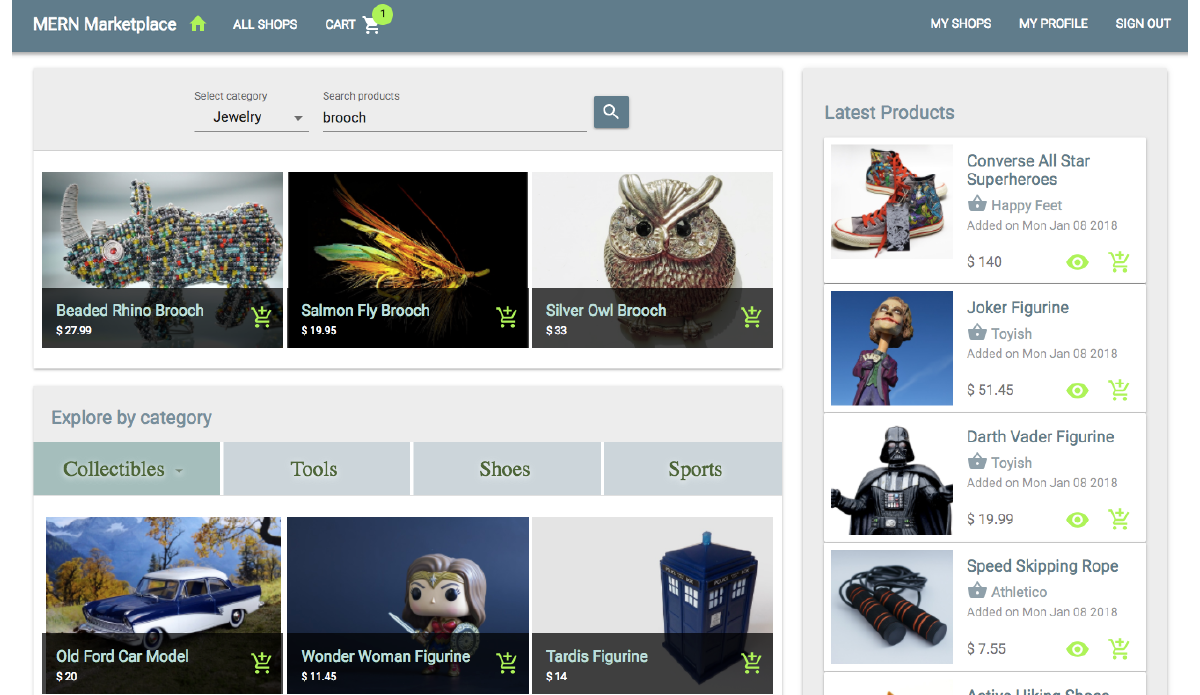
Task: View the Speed Skipping Rope product
Action: click(1077, 648)
